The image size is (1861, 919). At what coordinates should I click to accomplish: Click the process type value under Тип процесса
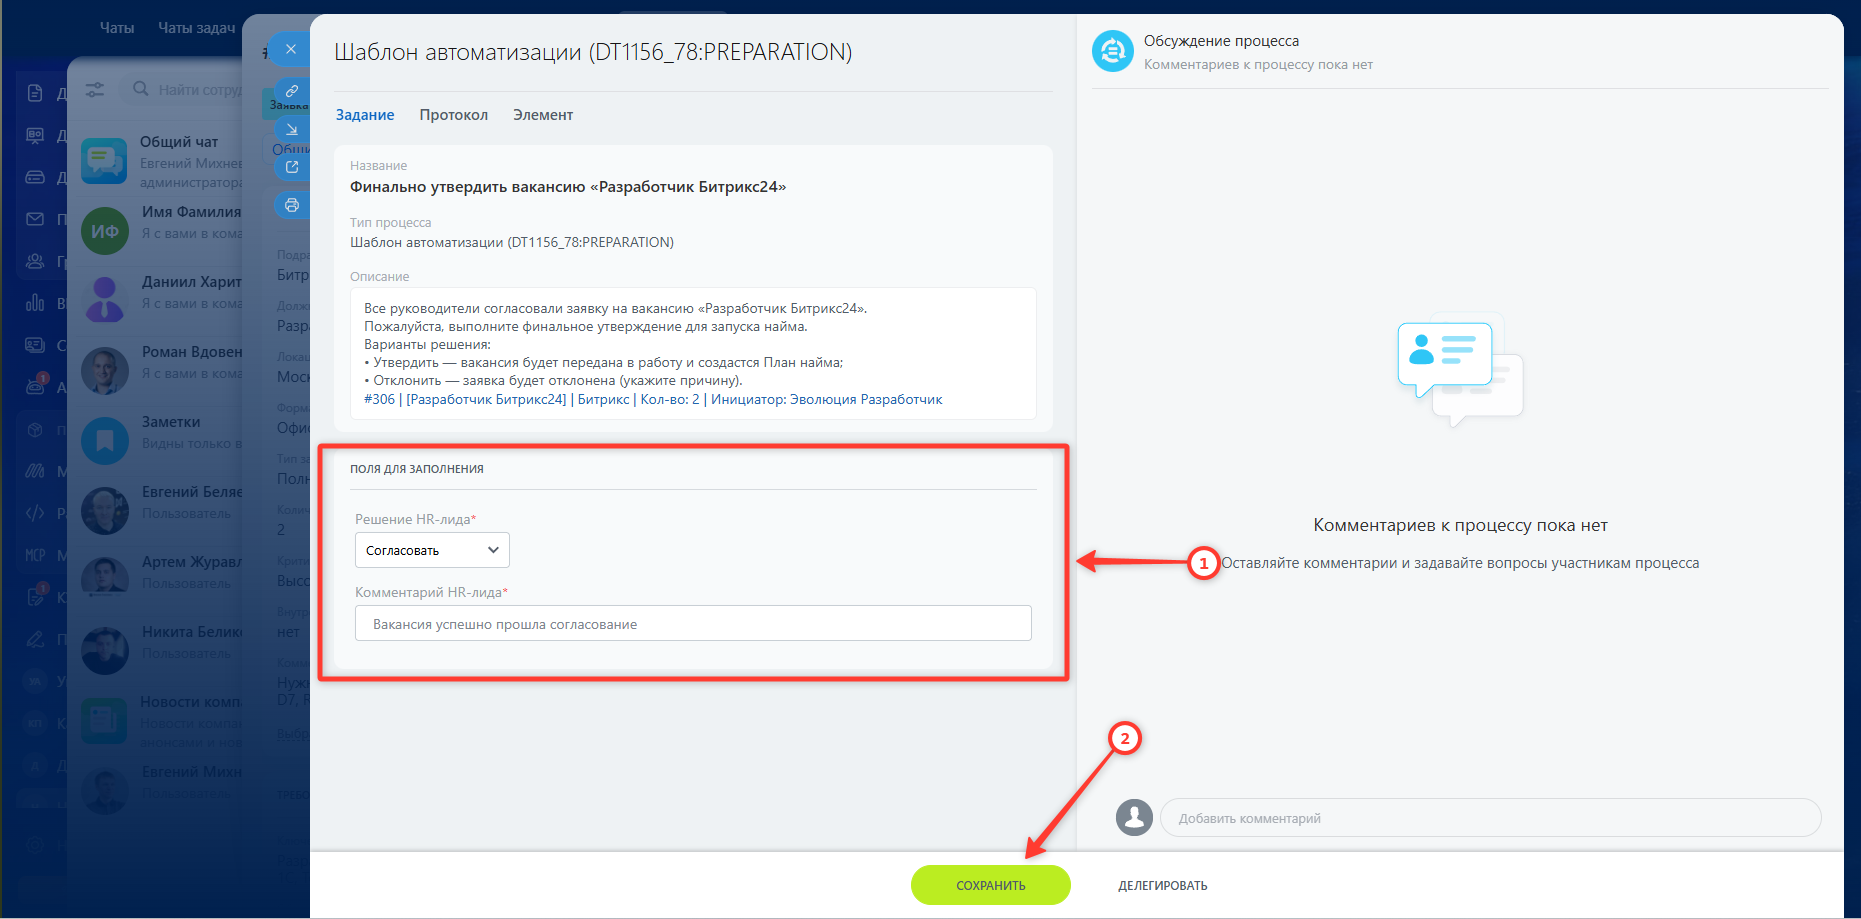click(512, 242)
